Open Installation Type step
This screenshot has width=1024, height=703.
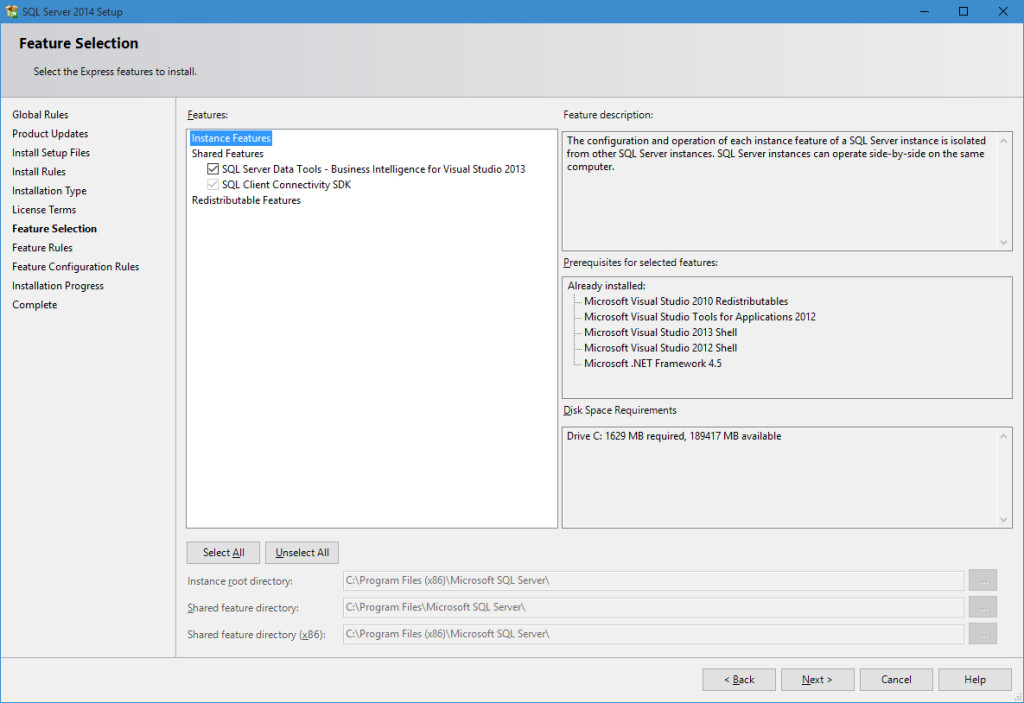pos(49,191)
